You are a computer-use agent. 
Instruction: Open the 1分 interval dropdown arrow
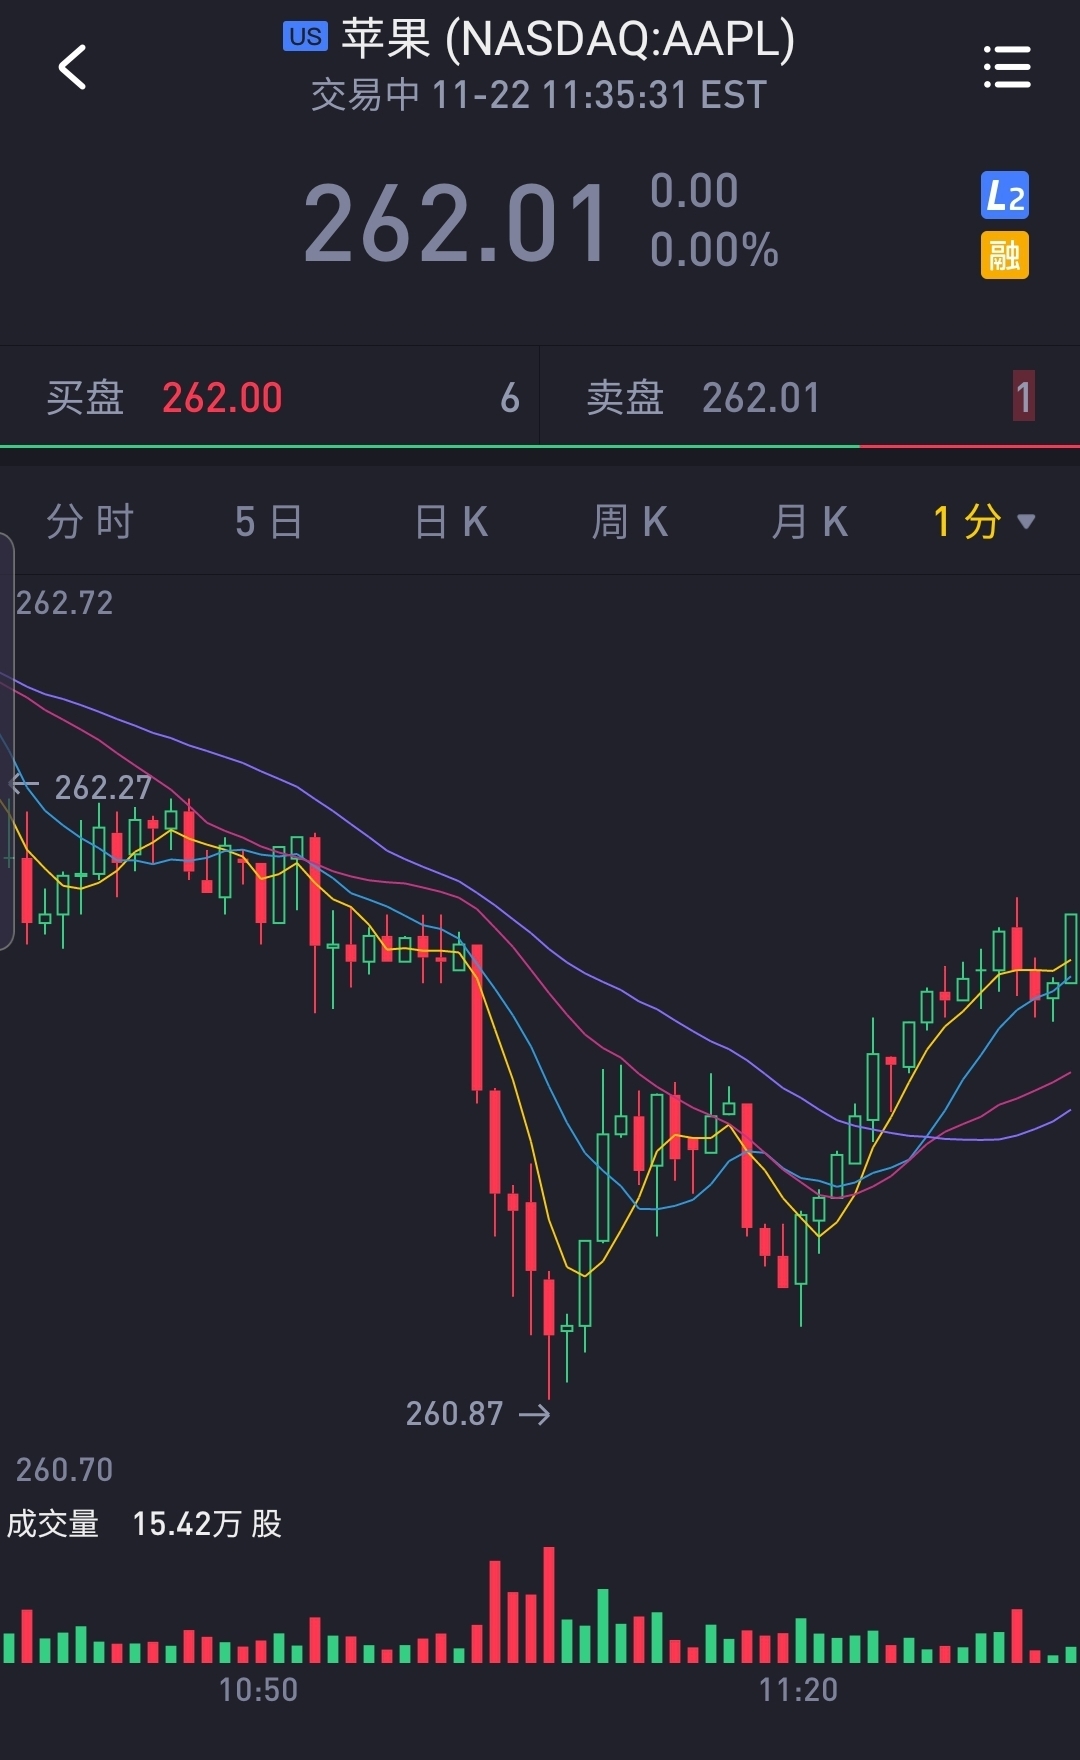1025,521
